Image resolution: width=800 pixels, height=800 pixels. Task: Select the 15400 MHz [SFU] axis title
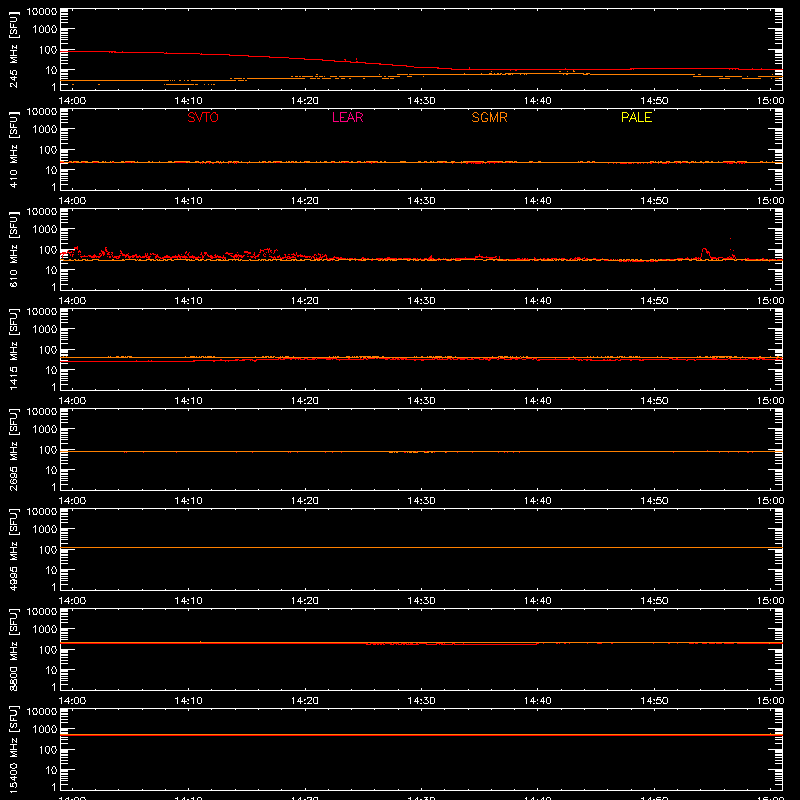[x=13, y=749]
